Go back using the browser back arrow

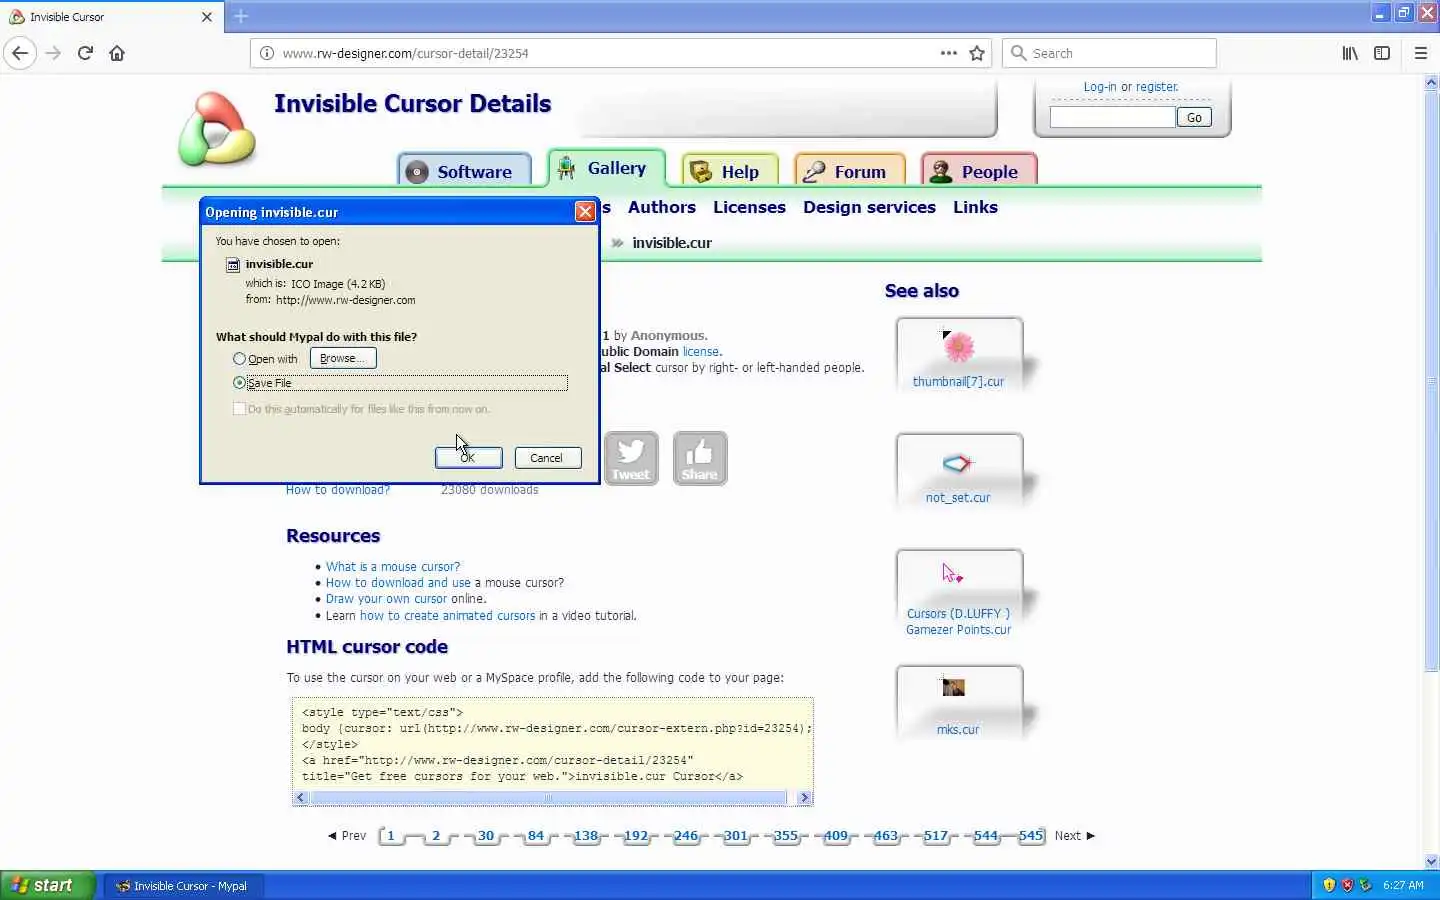20,53
